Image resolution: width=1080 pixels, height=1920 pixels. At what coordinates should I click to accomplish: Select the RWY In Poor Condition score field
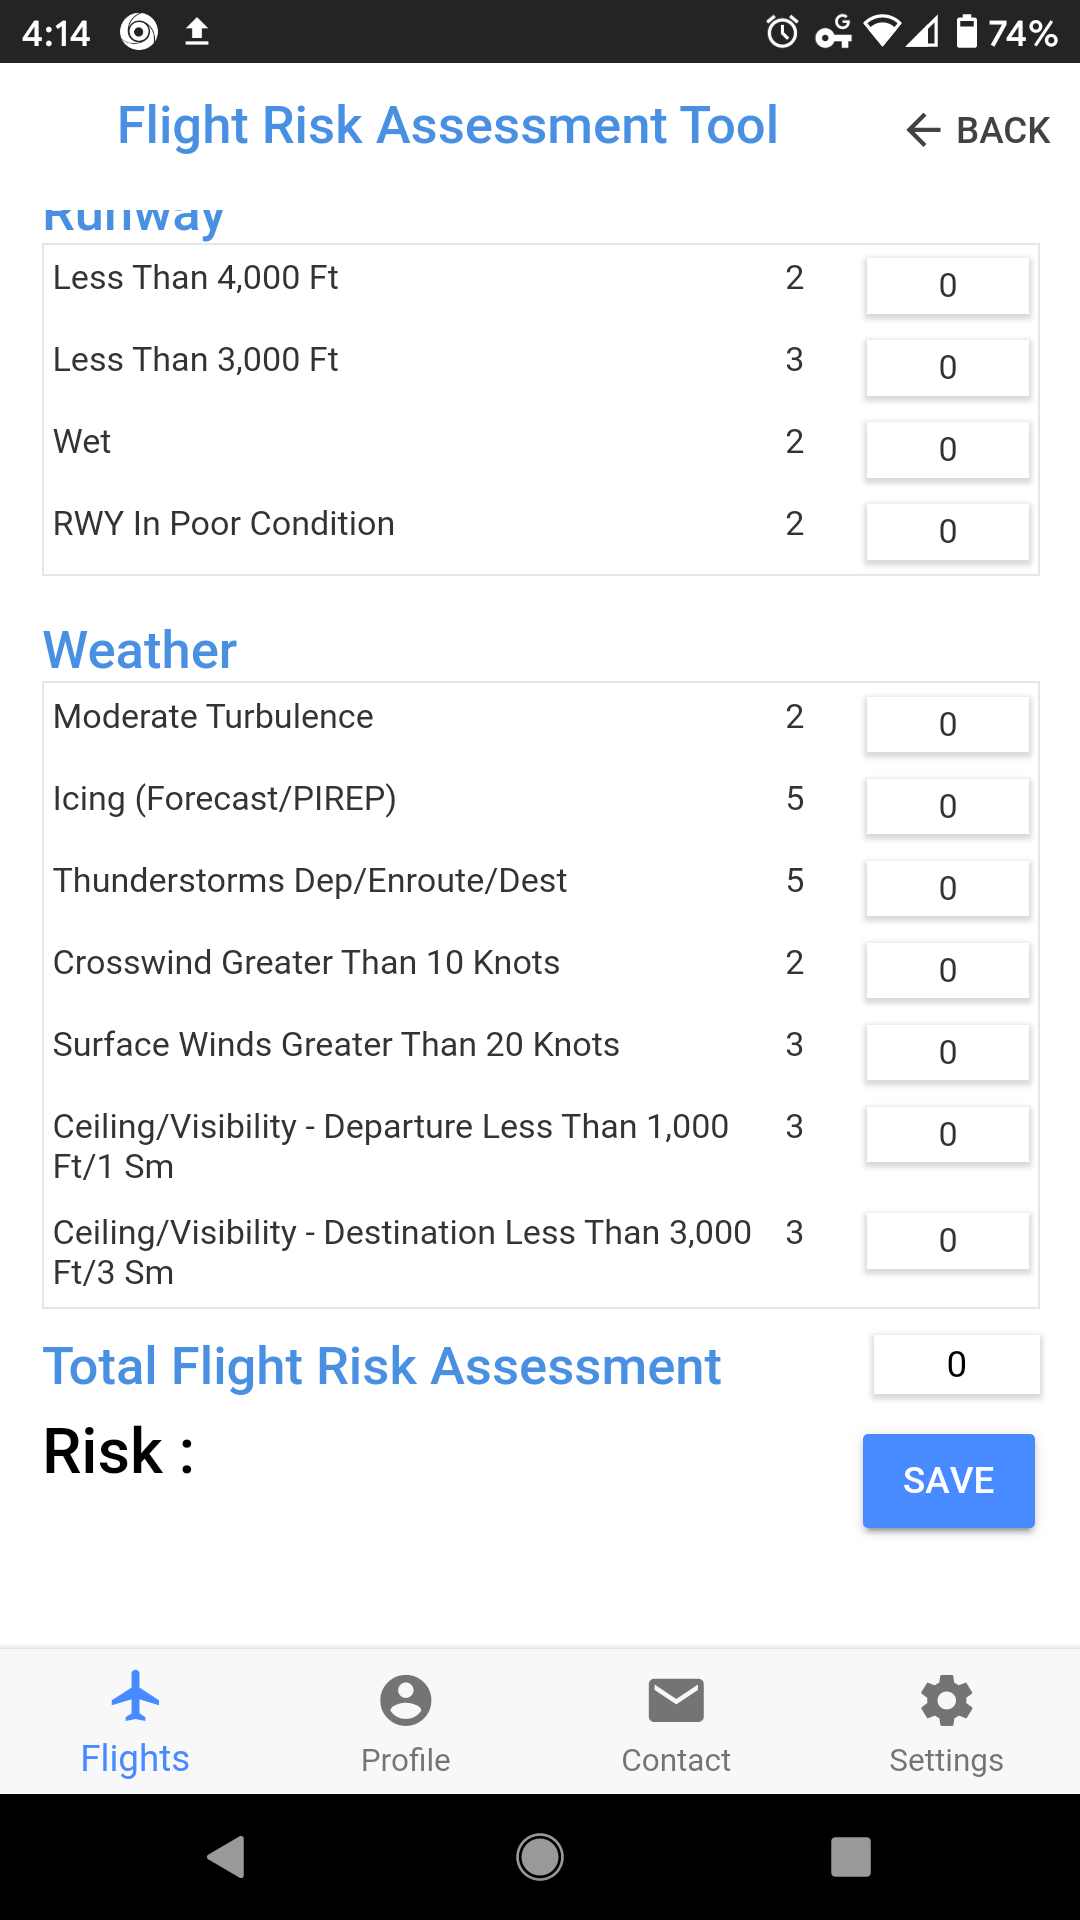coord(948,532)
